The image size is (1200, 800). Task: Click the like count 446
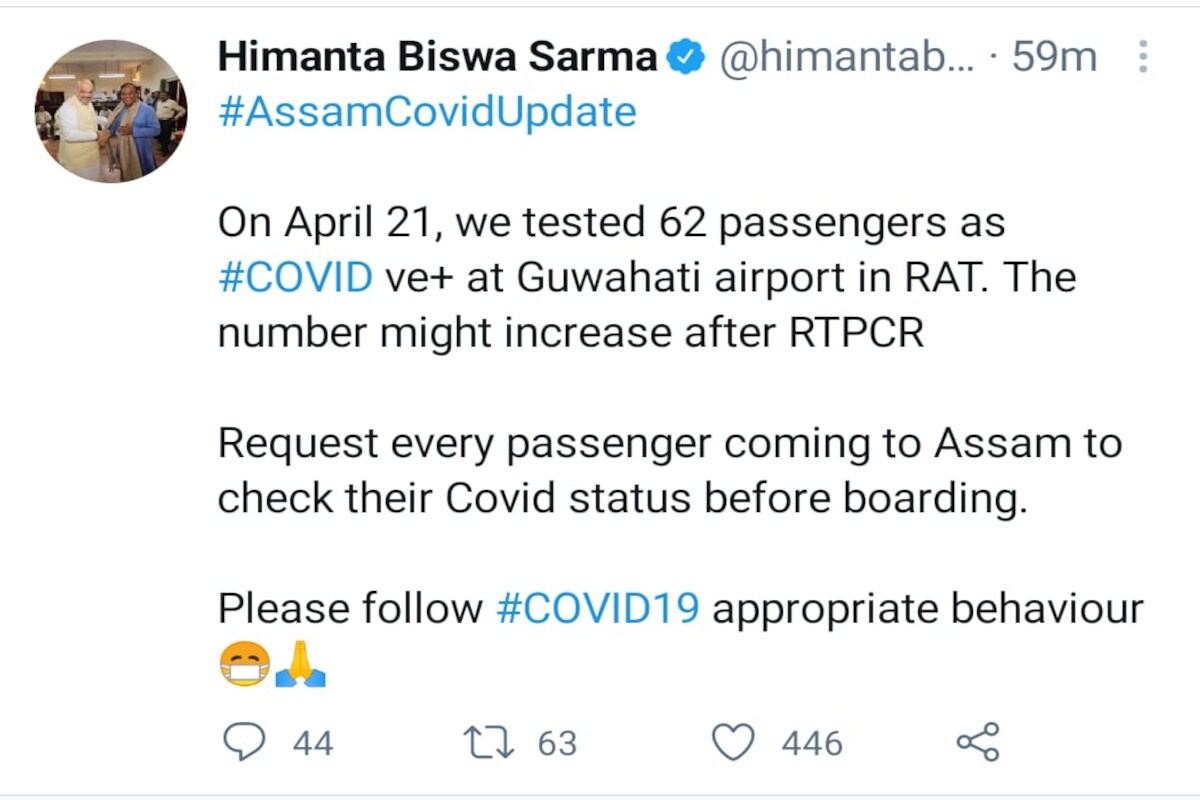click(x=812, y=744)
